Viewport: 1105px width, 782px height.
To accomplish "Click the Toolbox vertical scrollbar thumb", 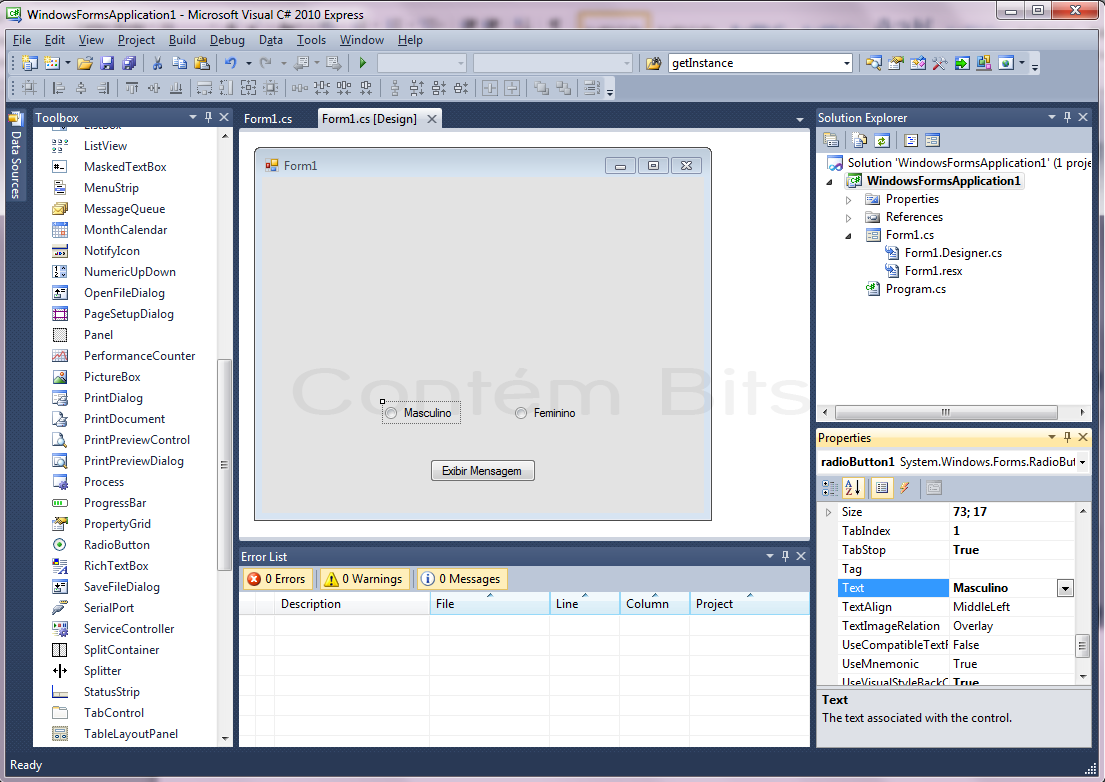I will click(225, 465).
